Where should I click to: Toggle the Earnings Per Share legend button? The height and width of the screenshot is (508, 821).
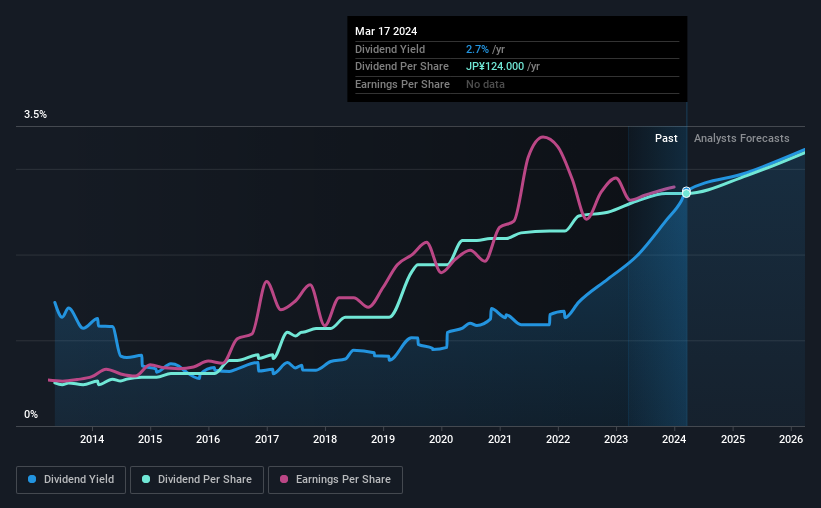335,480
